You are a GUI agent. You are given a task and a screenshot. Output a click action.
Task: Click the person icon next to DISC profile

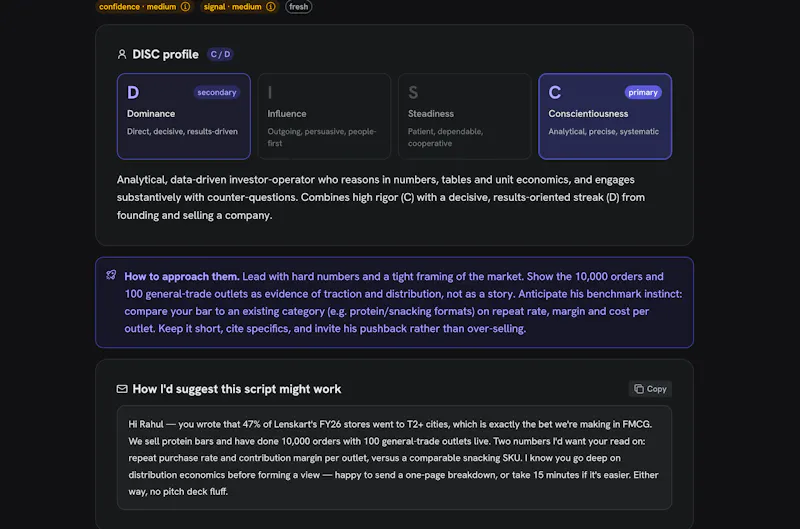[x=122, y=54]
